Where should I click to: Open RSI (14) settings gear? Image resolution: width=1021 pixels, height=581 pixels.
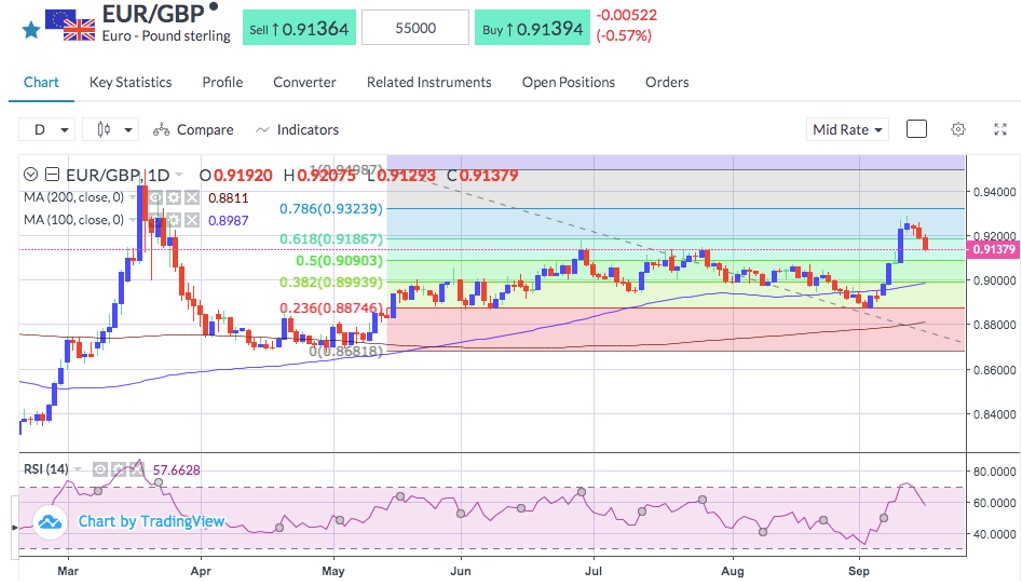point(118,470)
